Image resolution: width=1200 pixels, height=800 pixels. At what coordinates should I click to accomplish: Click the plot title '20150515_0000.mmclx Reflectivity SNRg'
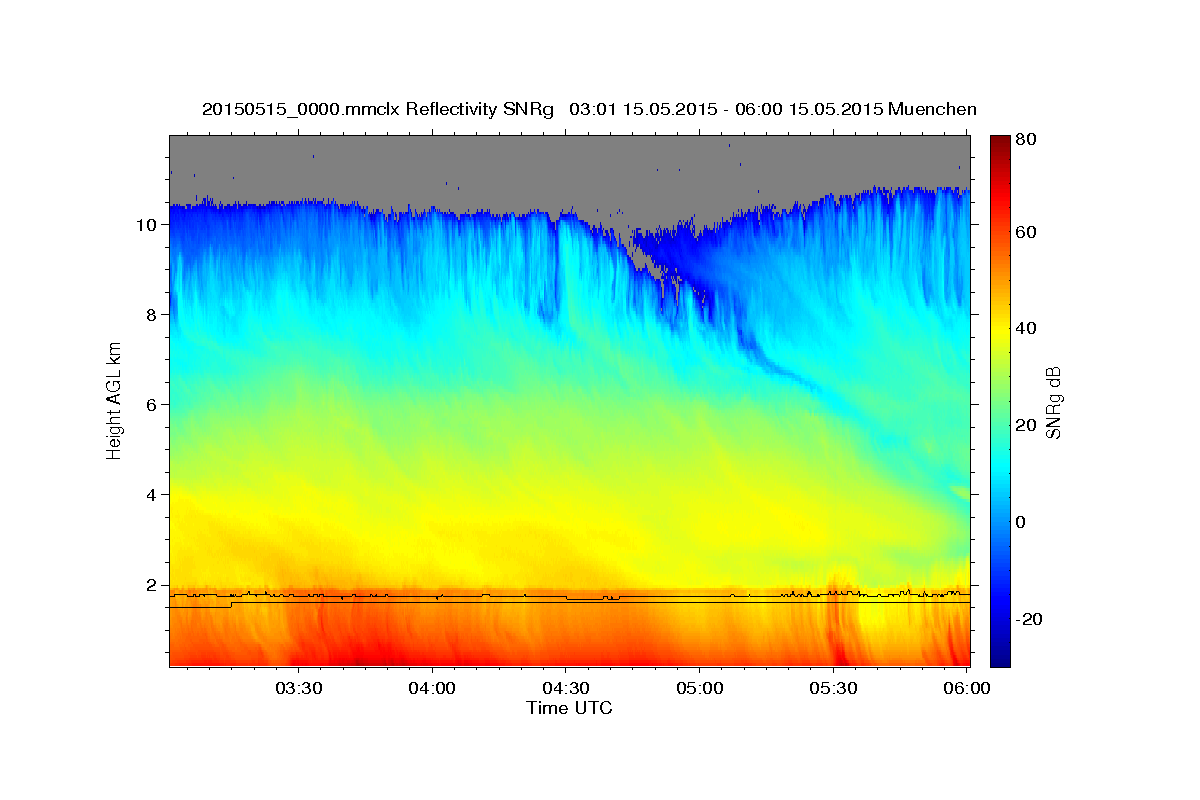click(378, 109)
